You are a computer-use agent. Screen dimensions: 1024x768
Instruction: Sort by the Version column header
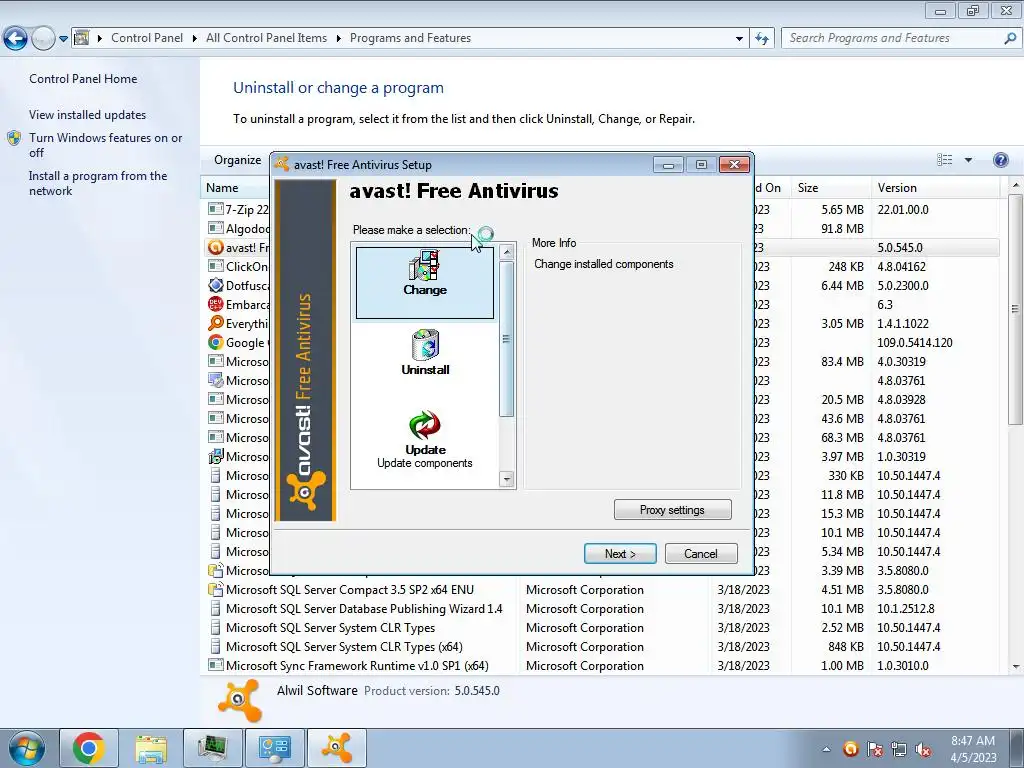pos(935,188)
